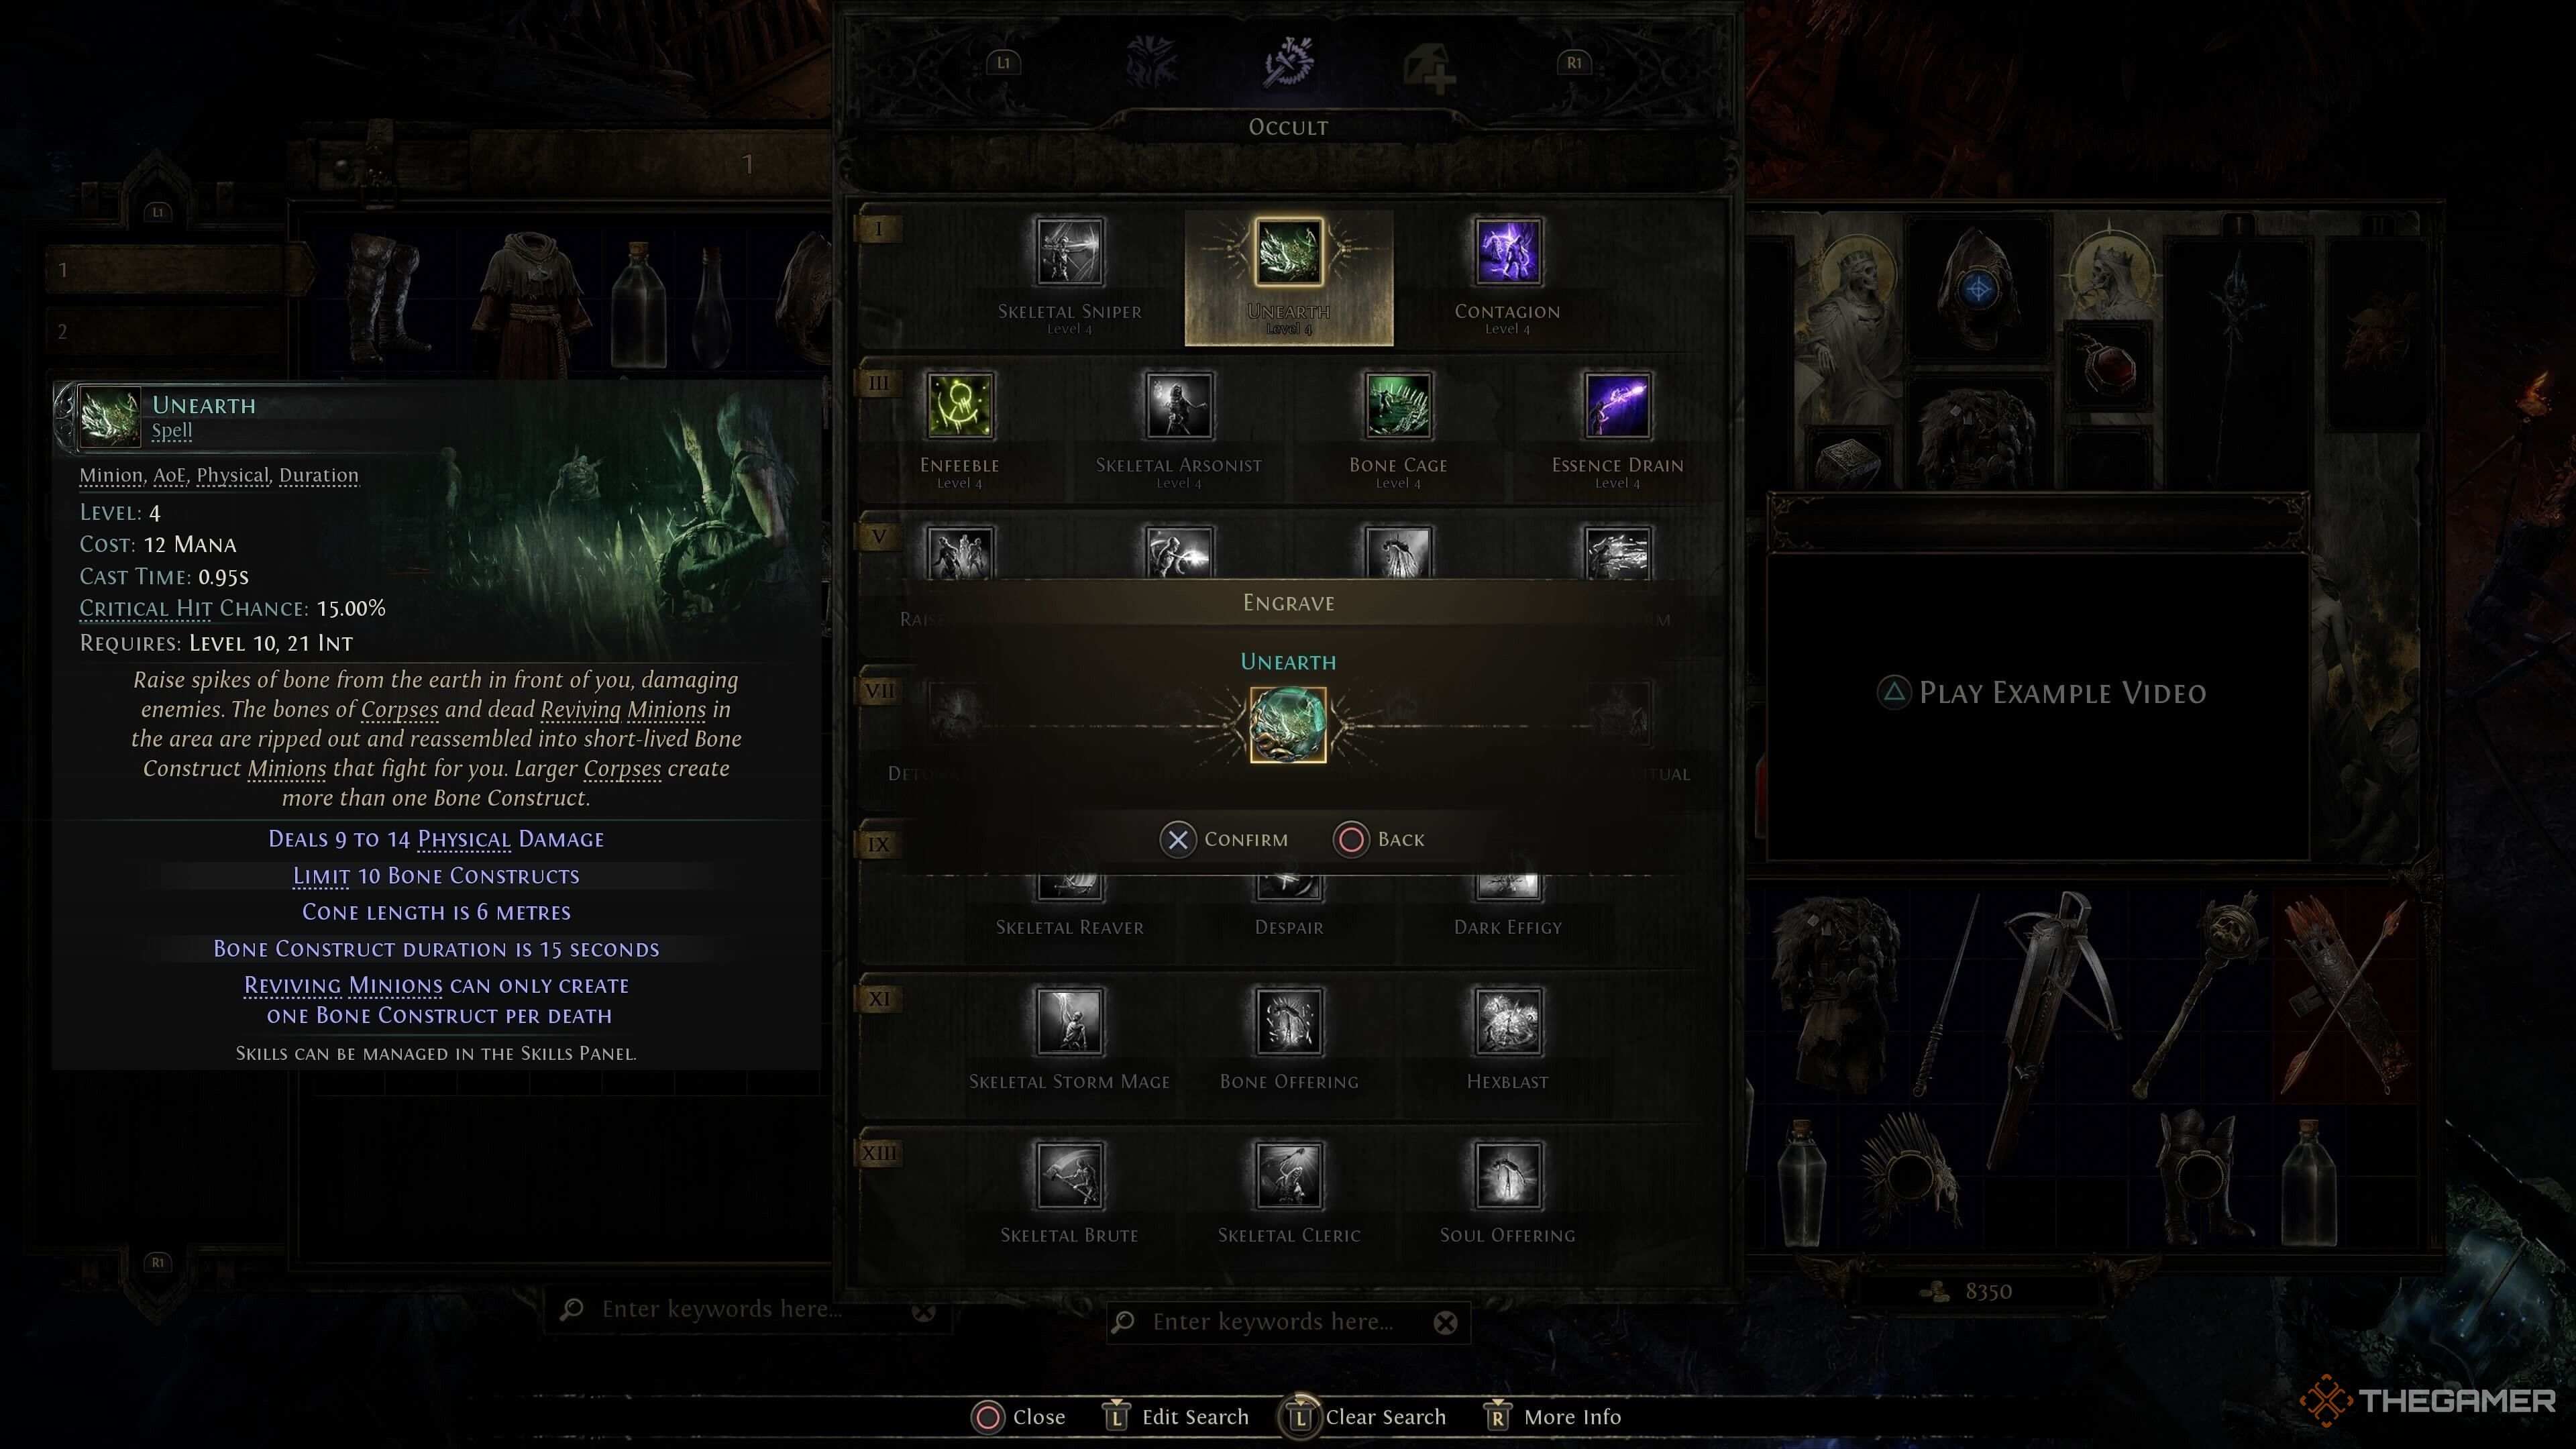Select the Skeletal Storm Mage icon
This screenshot has width=2576, height=1449.
coord(1069,1021)
